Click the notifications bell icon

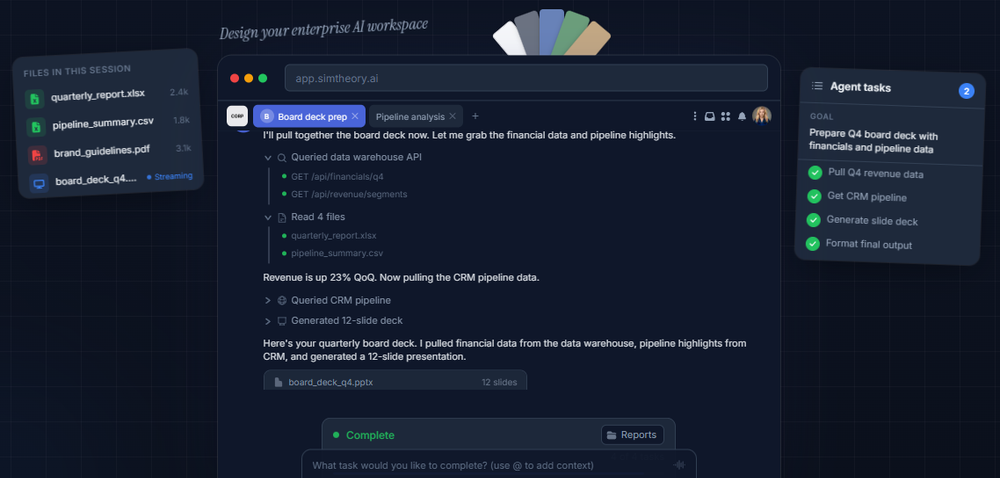(x=742, y=116)
